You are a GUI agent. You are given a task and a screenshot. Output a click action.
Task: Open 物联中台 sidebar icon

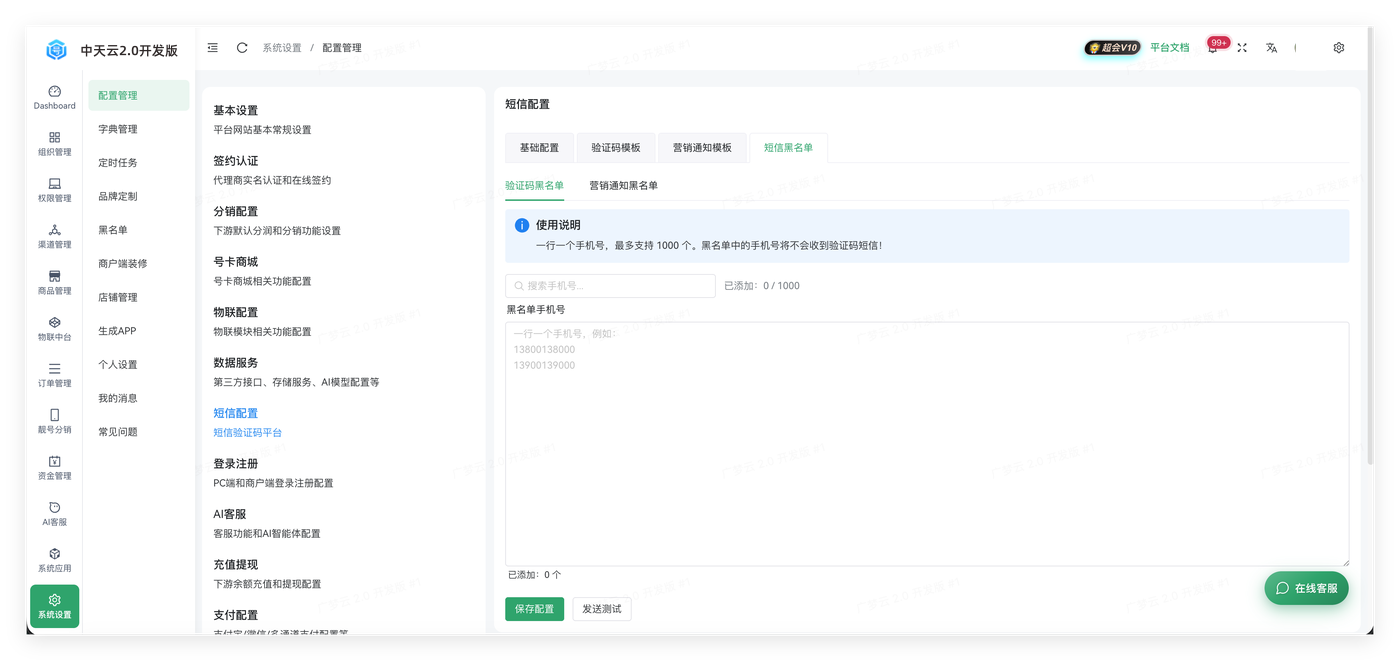[54, 329]
